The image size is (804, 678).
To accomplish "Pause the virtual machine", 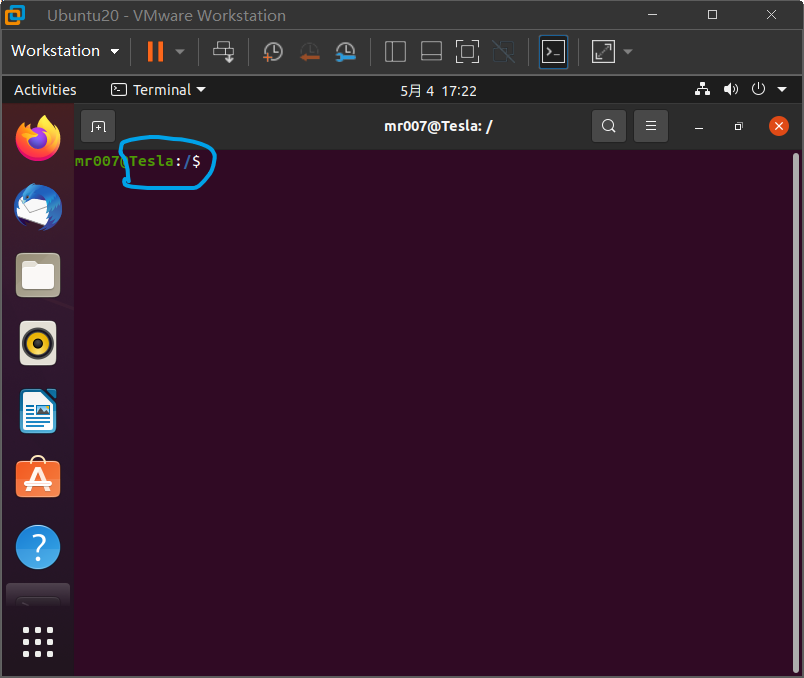I will coord(155,51).
